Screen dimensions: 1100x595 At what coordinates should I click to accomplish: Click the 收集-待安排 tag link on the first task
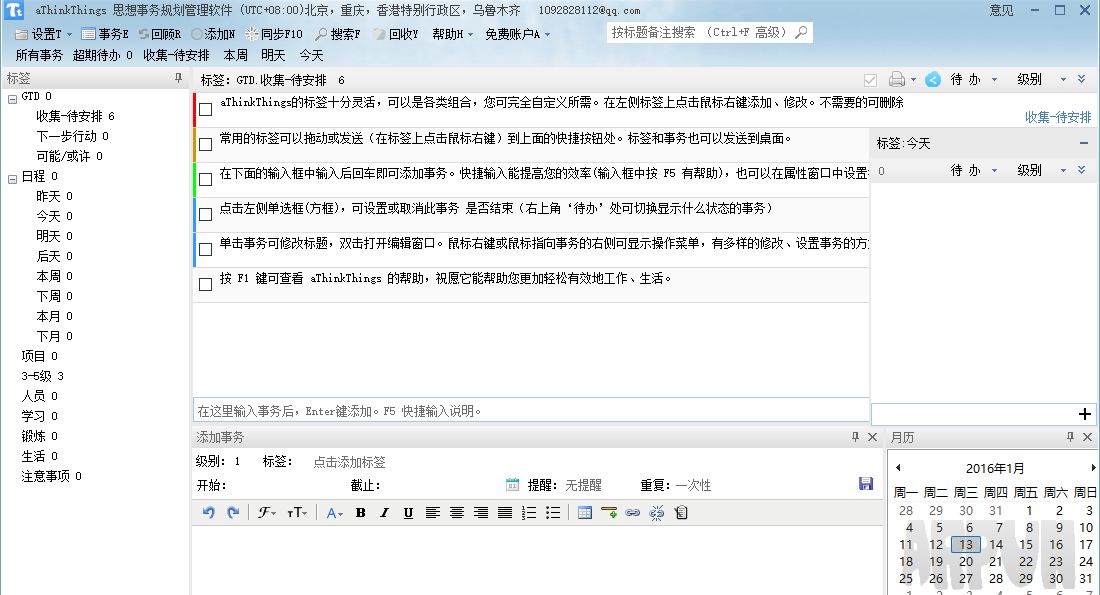[1058, 117]
